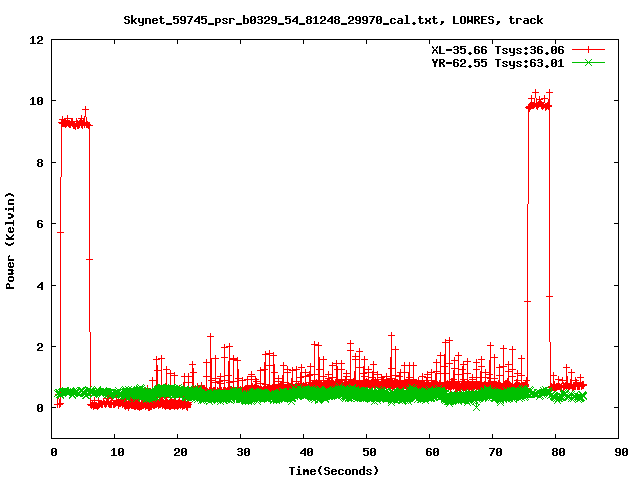The width and height of the screenshot is (640, 480).
Task: Click red plus line sample in legend
Action: click(588, 50)
